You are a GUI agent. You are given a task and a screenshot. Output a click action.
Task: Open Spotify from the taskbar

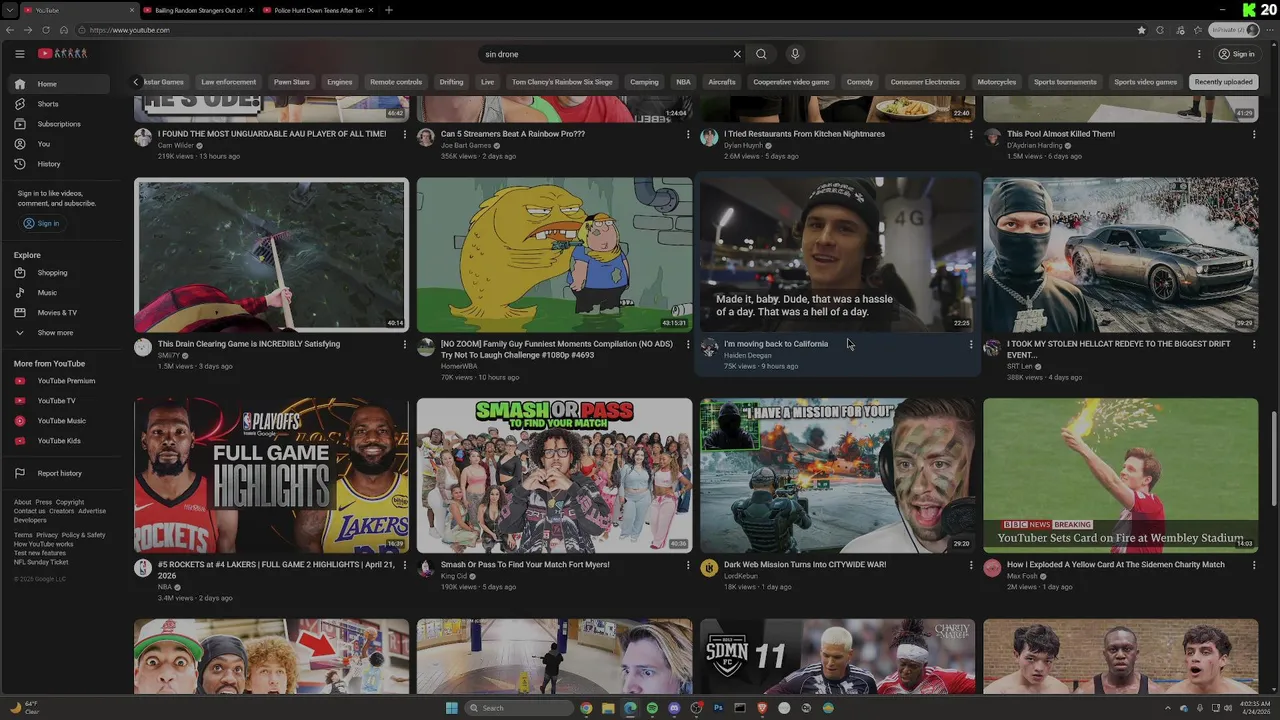[x=652, y=708]
